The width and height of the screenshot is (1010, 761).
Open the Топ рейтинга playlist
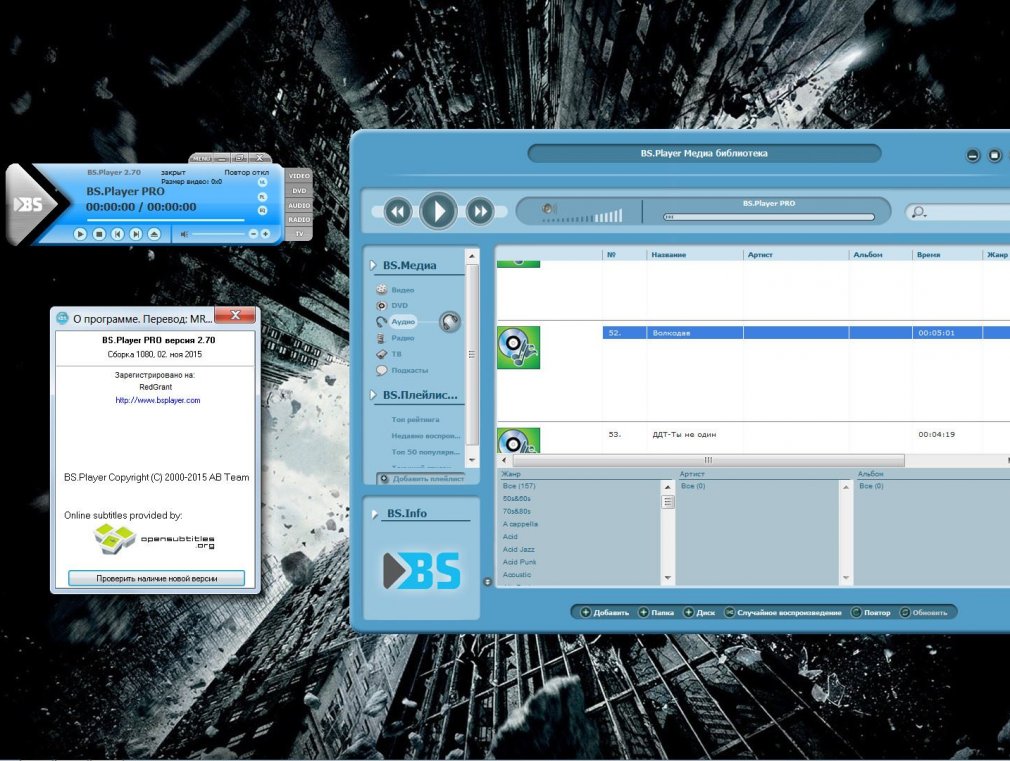click(415, 419)
